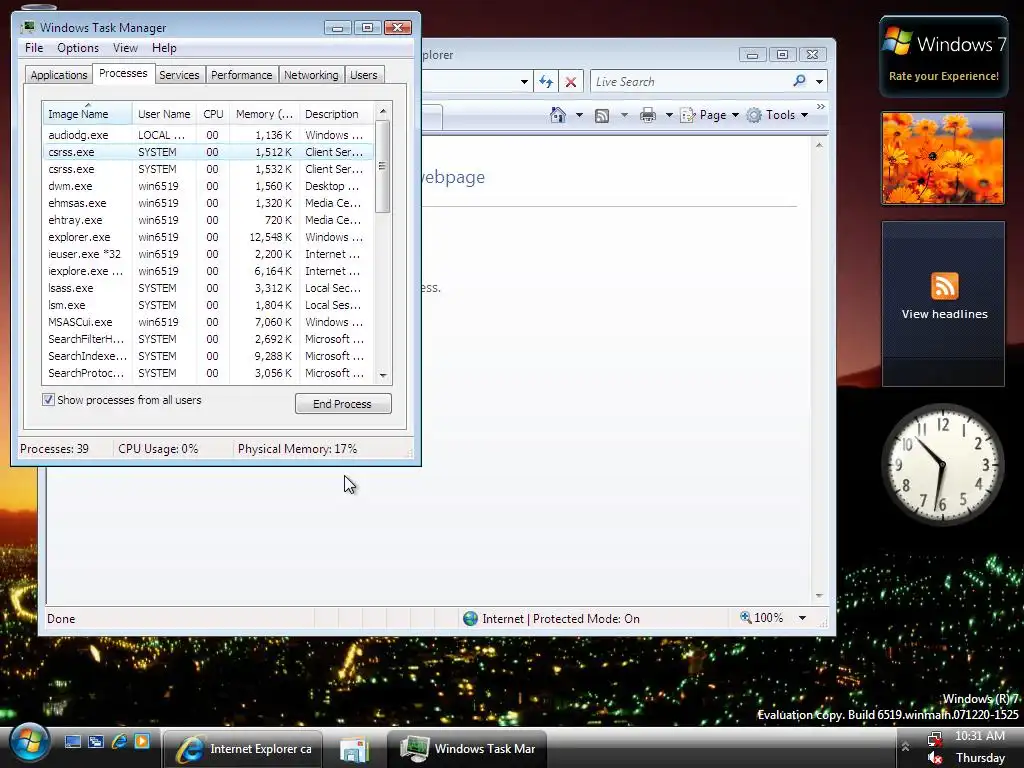Open the dropdown arrow next to Print icon
1024x768 pixels.
pyautogui.click(x=669, y=116)
